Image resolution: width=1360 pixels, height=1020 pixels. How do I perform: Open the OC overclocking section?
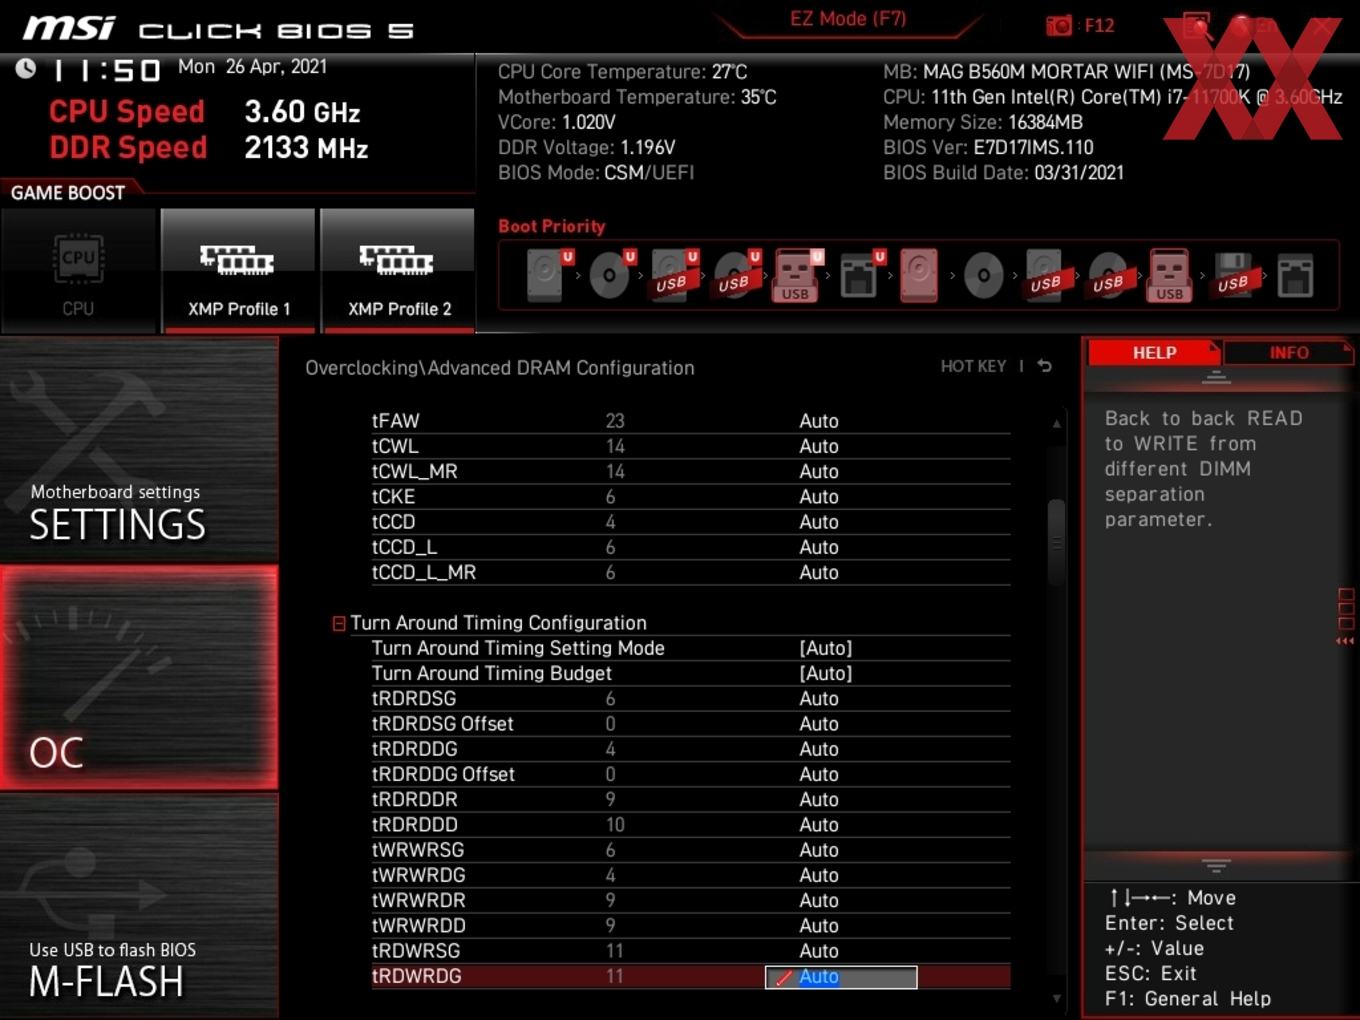coord(139,678)
